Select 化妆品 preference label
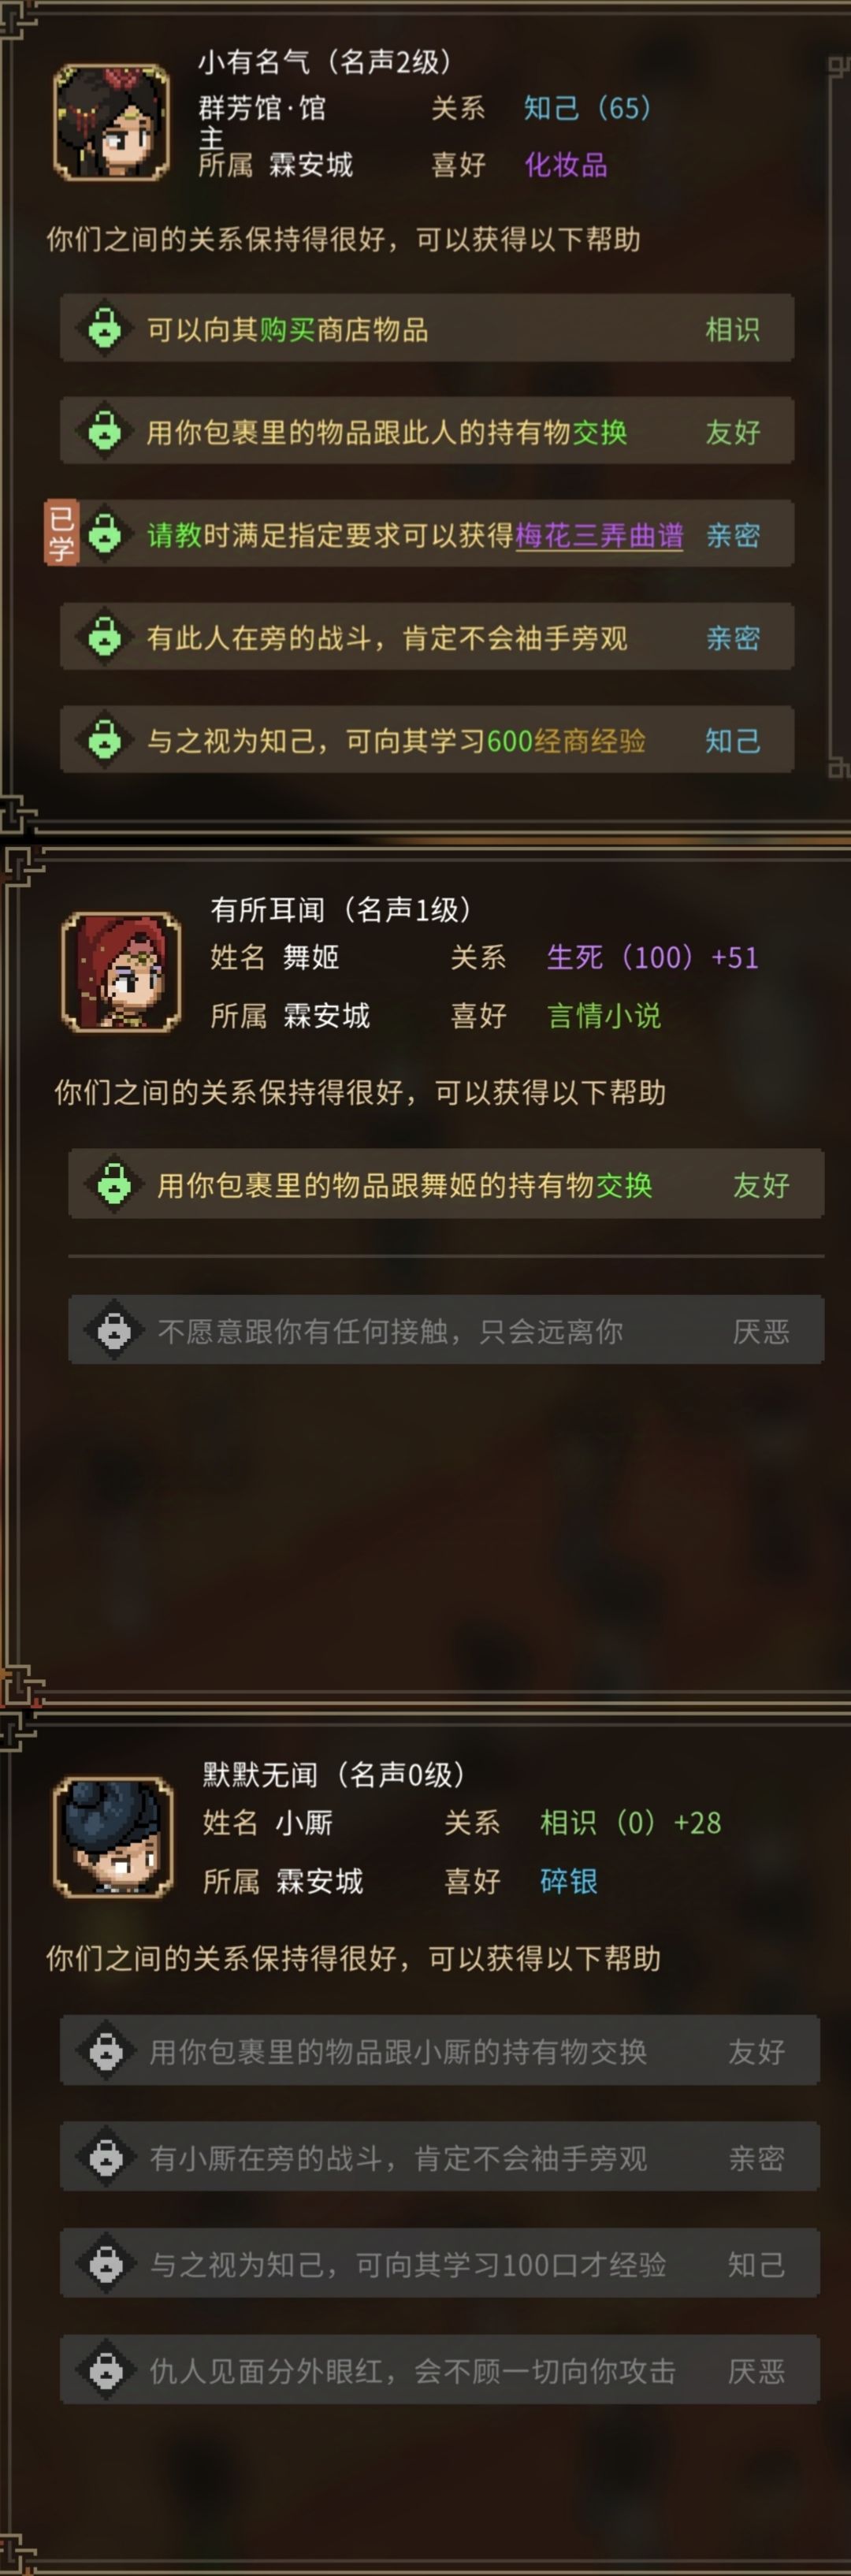 coord(566,165)
